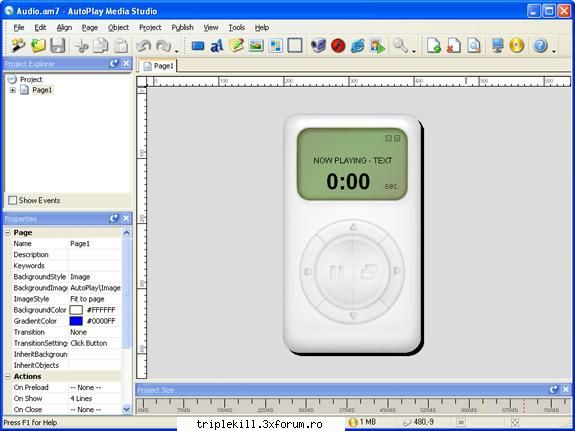Click the Zoom magnifier icon
575x431 pixels.
tap(400, 46)
